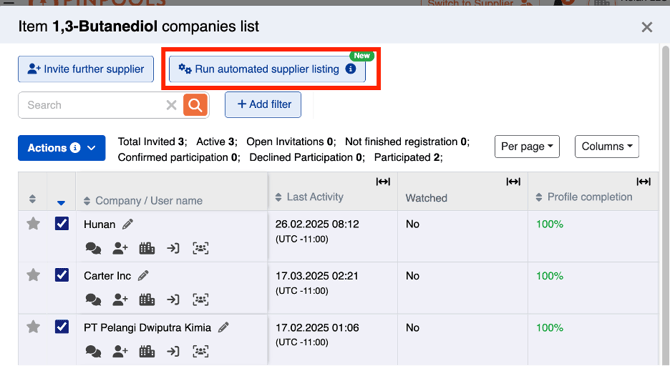Click login arrow icon for Hunan
The height and width of the screenshot is (366, 670).
pos(173,248)
